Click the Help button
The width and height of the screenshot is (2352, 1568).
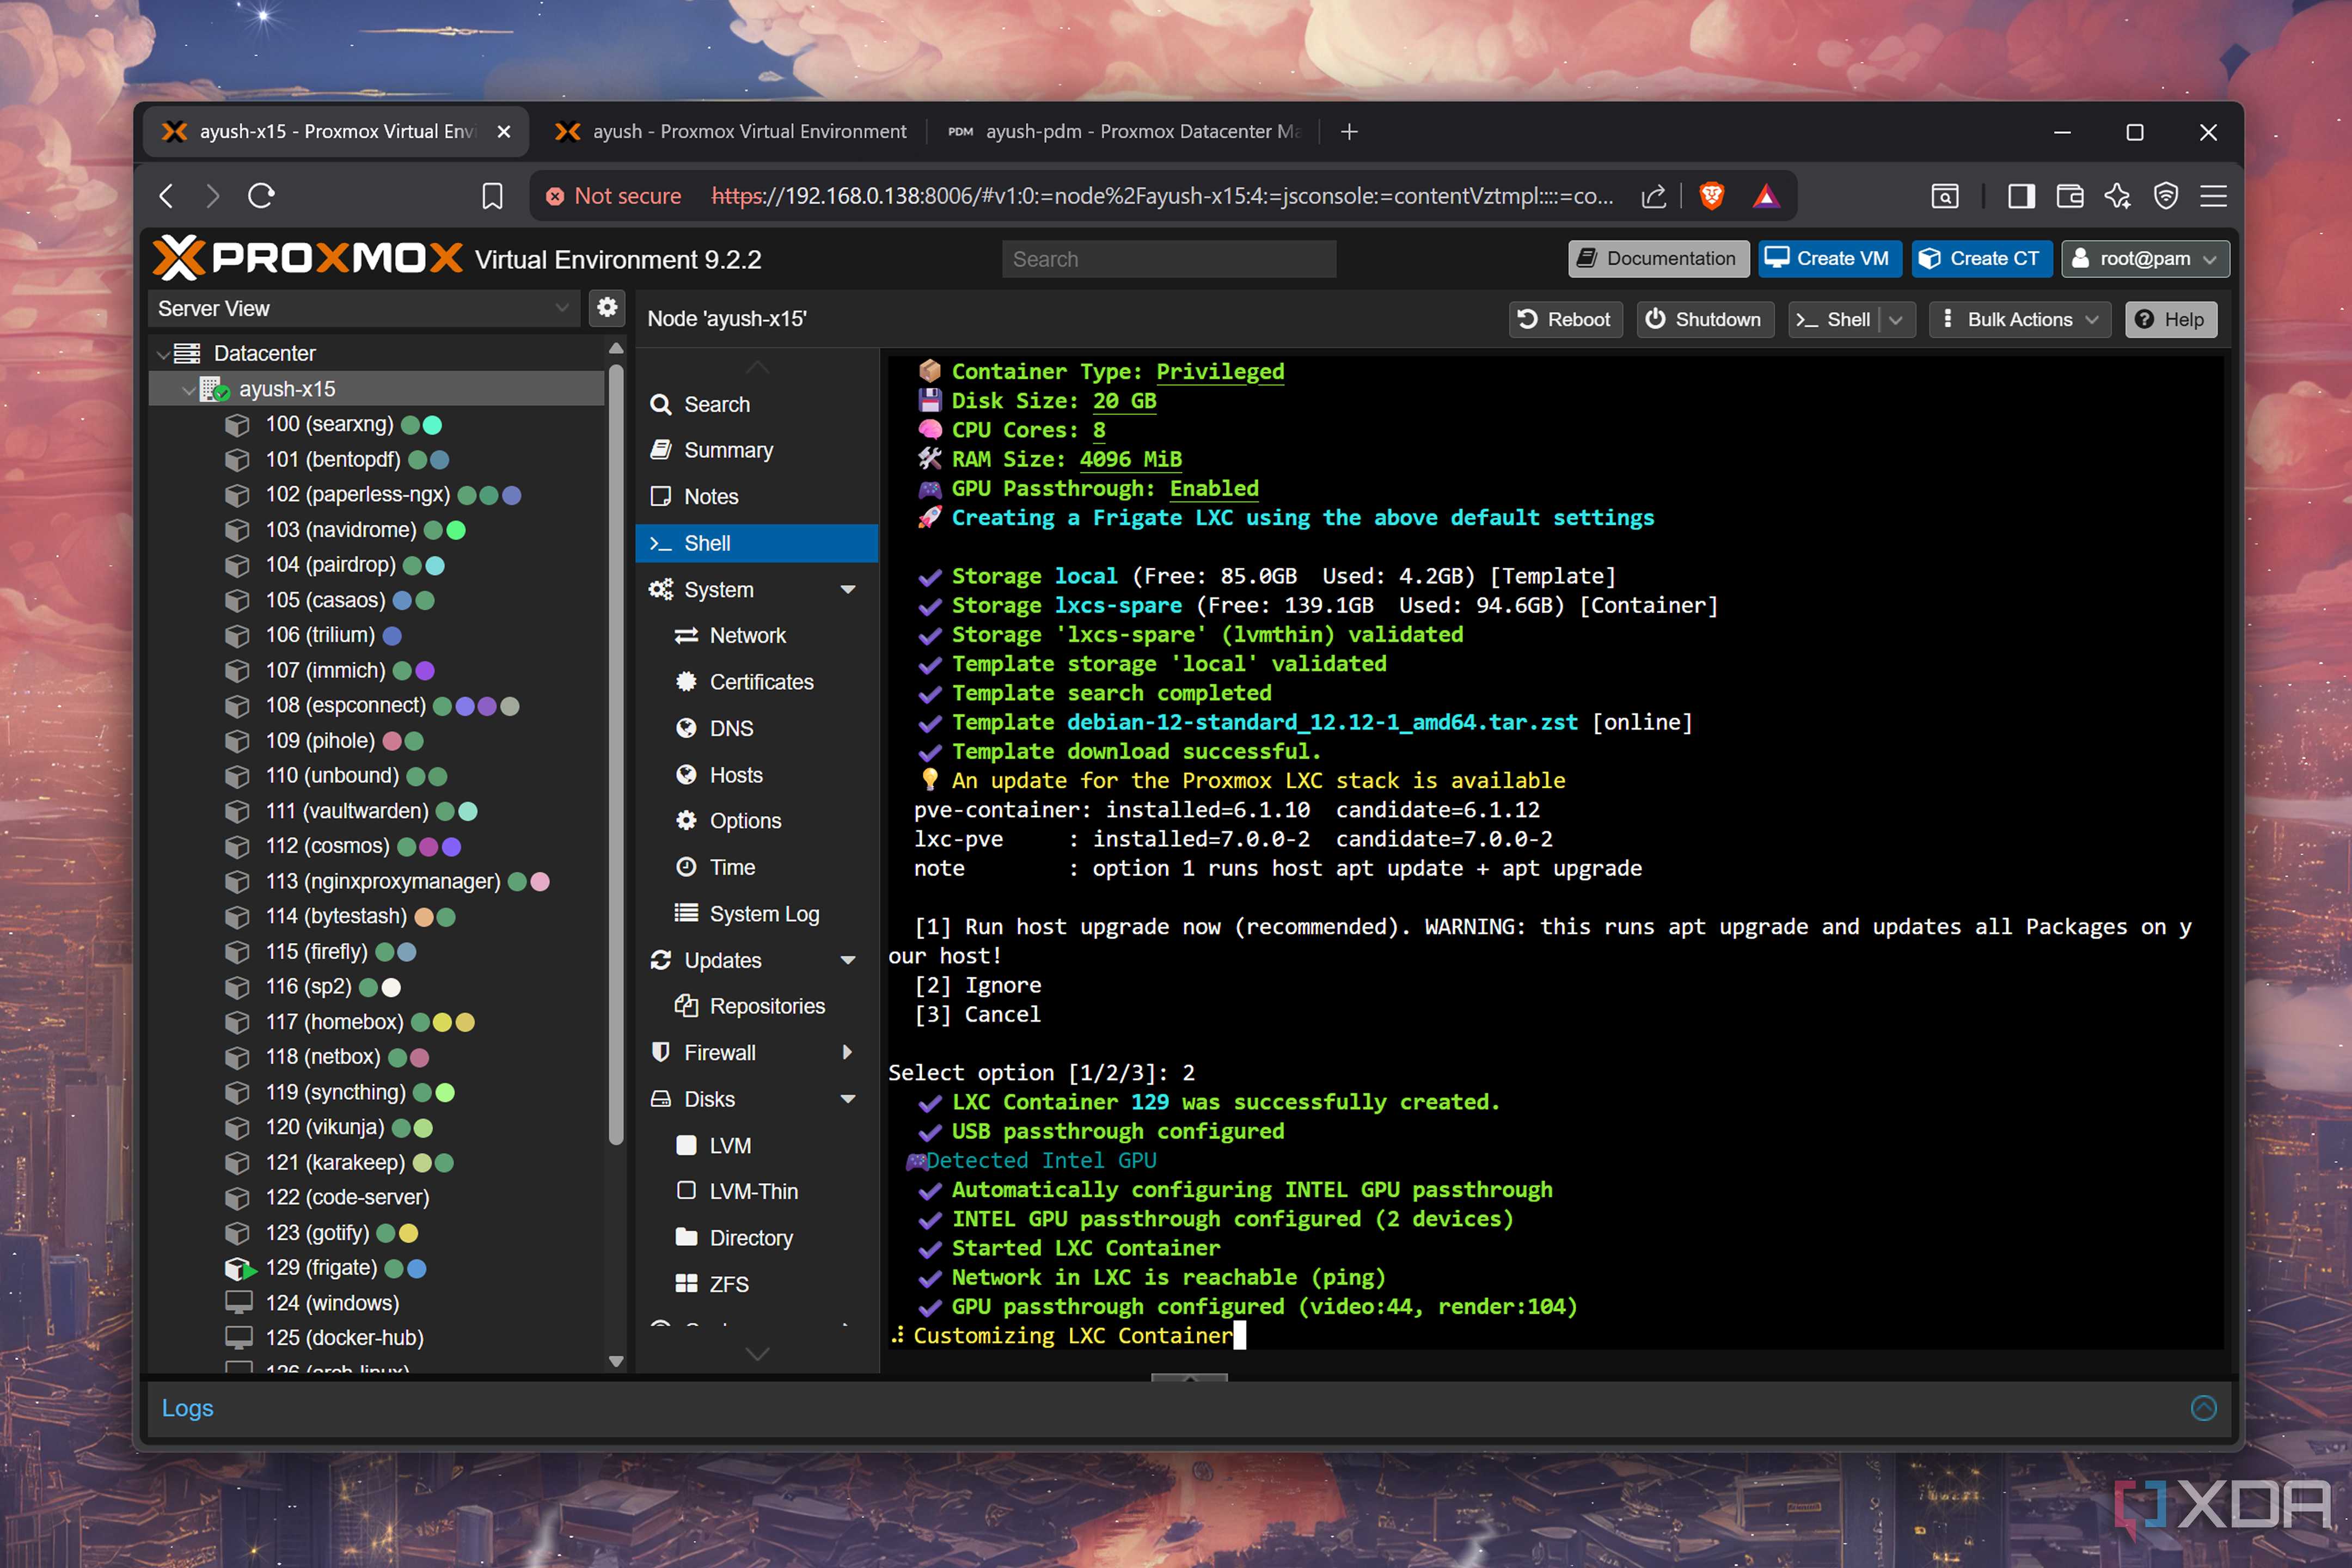pyautogui.click(x=2170, y=320)
